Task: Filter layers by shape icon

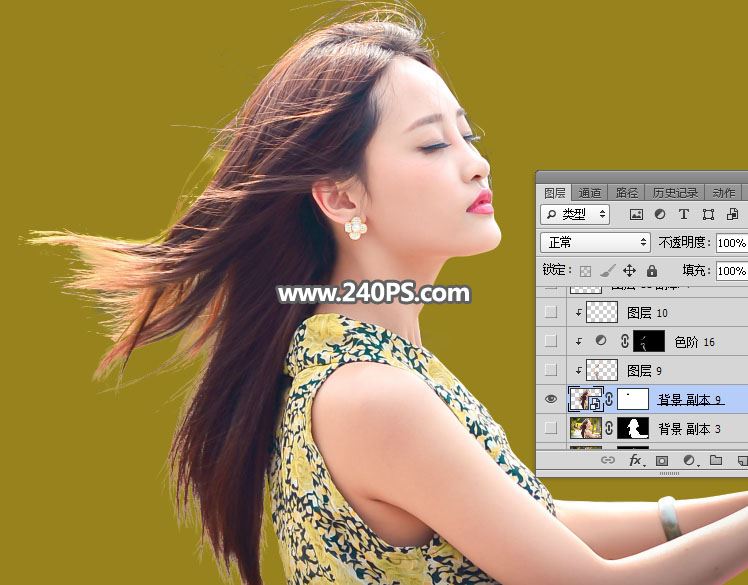Action: pyautogui.click(x=708, y=215)
